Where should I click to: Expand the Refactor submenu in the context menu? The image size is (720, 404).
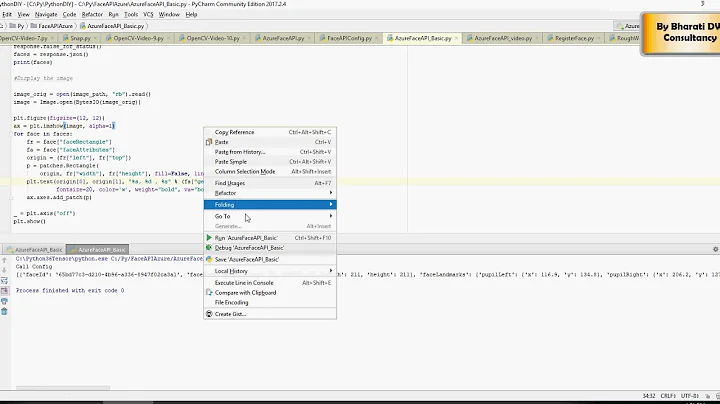tap(270, 193)
